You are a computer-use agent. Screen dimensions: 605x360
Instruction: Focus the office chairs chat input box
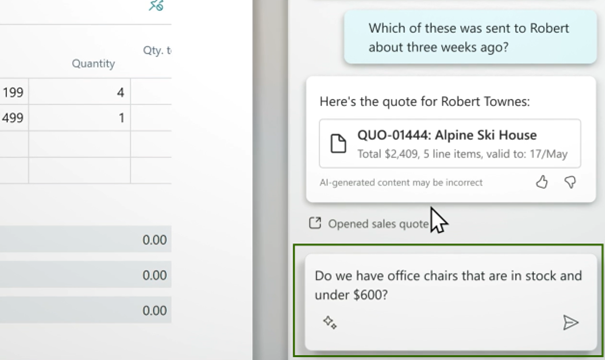(x=450, y=301)
